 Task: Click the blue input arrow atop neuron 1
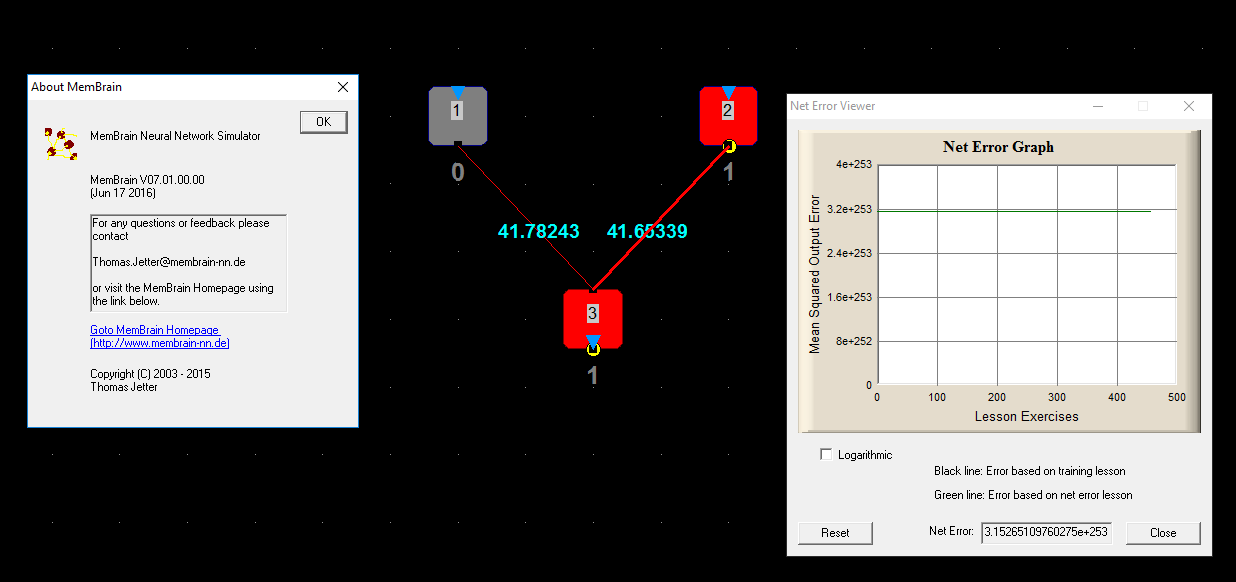(457, 92)
